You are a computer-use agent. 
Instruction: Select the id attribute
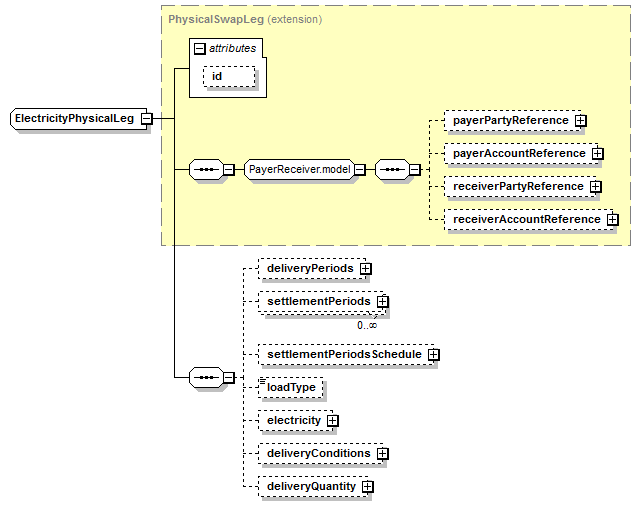point(229,76)
